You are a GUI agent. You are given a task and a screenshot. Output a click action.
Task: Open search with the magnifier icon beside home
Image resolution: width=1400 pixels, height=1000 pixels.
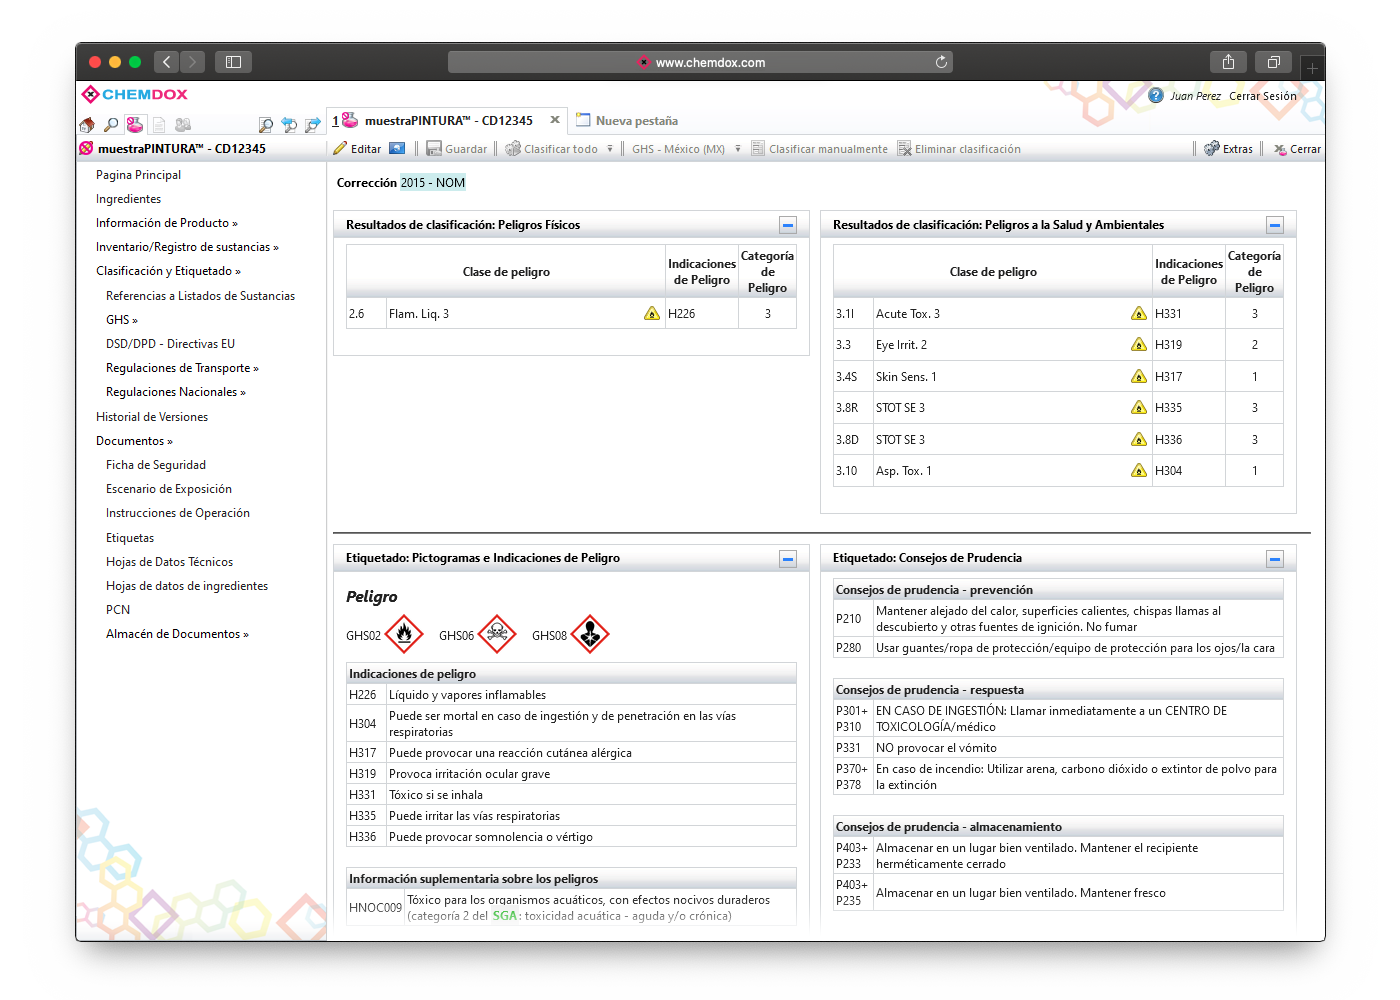[111, 125]
